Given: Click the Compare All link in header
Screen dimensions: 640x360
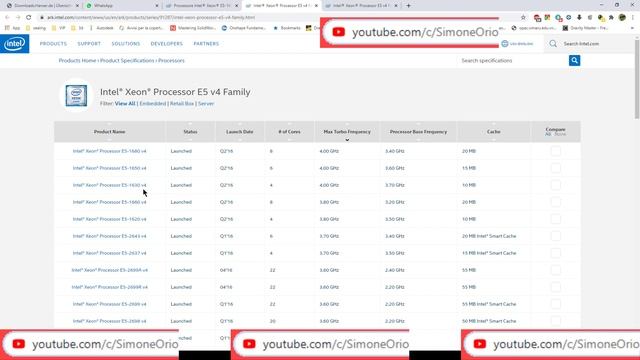Looking at the screenshot, I should (548, 134).
